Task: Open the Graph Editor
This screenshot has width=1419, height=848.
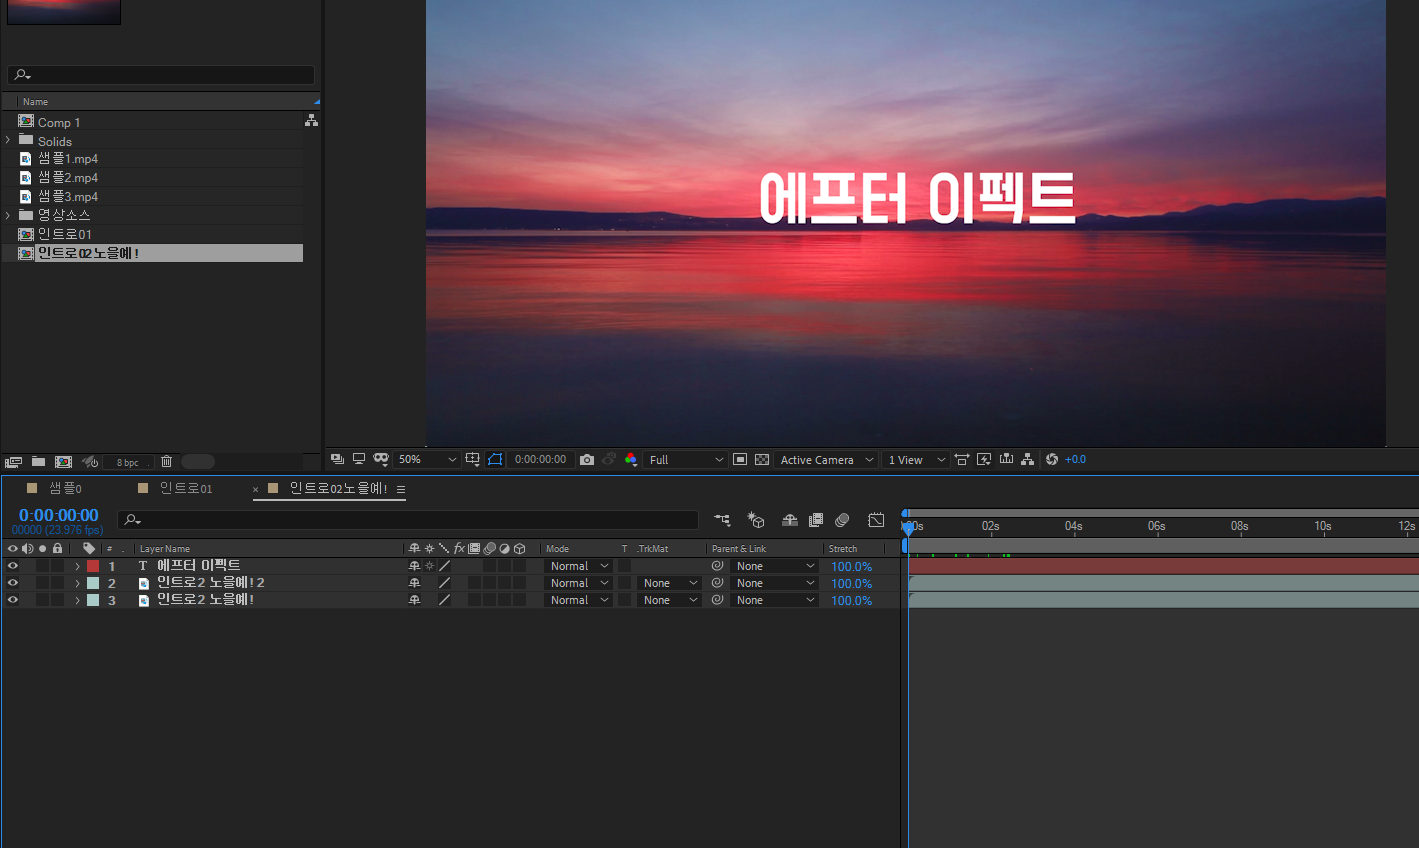Action: pyautogui.click(x=876, y=520)
